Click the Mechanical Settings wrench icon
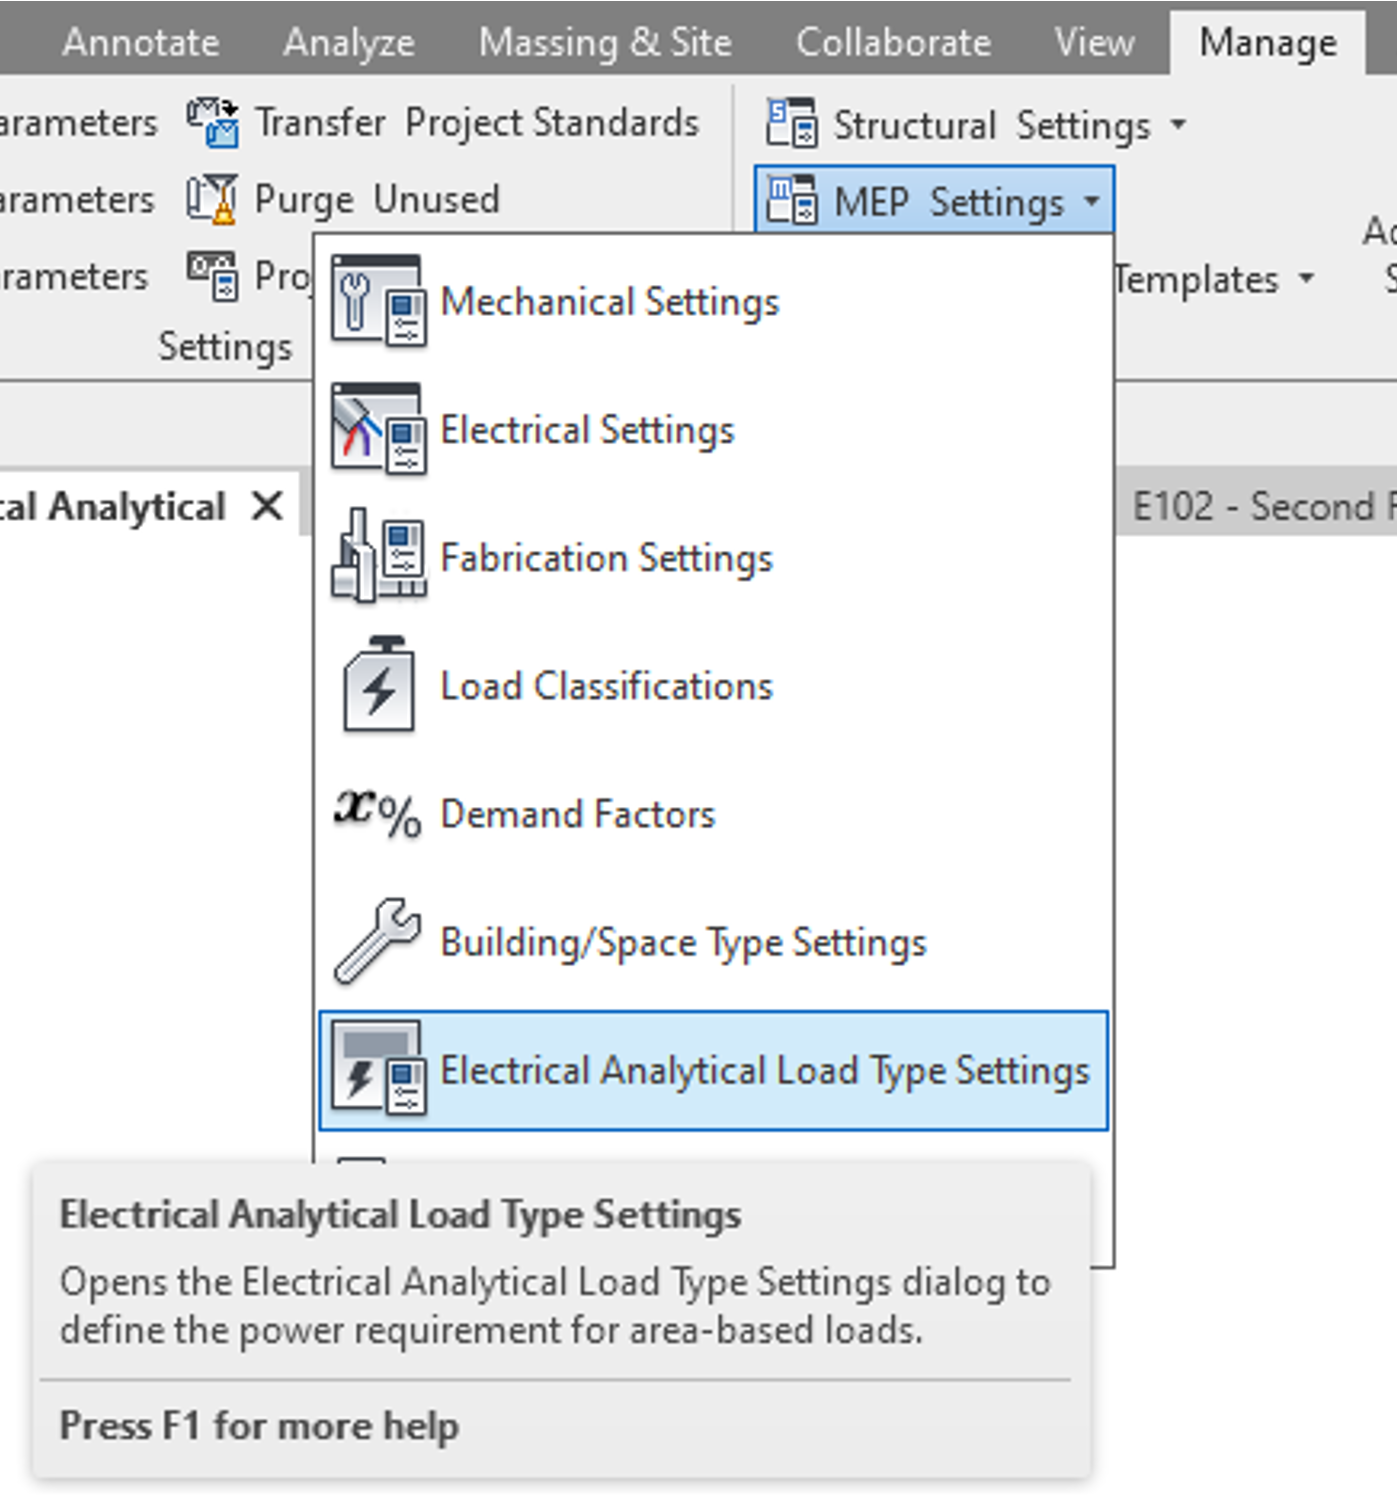The width and height of the screenshot is (1397, 1512). pyautogui.click(x=378, y=301)
